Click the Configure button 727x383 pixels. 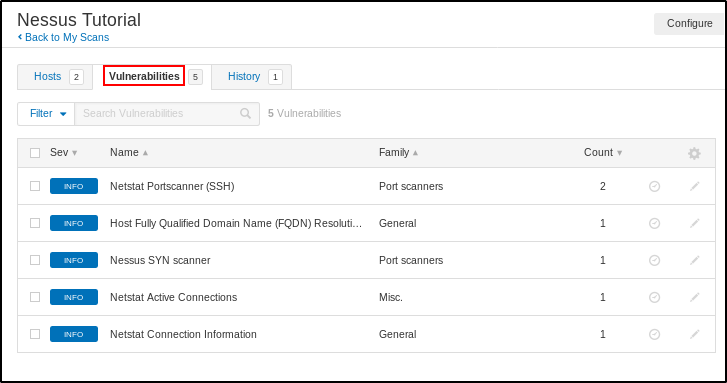tap(689, 24)
